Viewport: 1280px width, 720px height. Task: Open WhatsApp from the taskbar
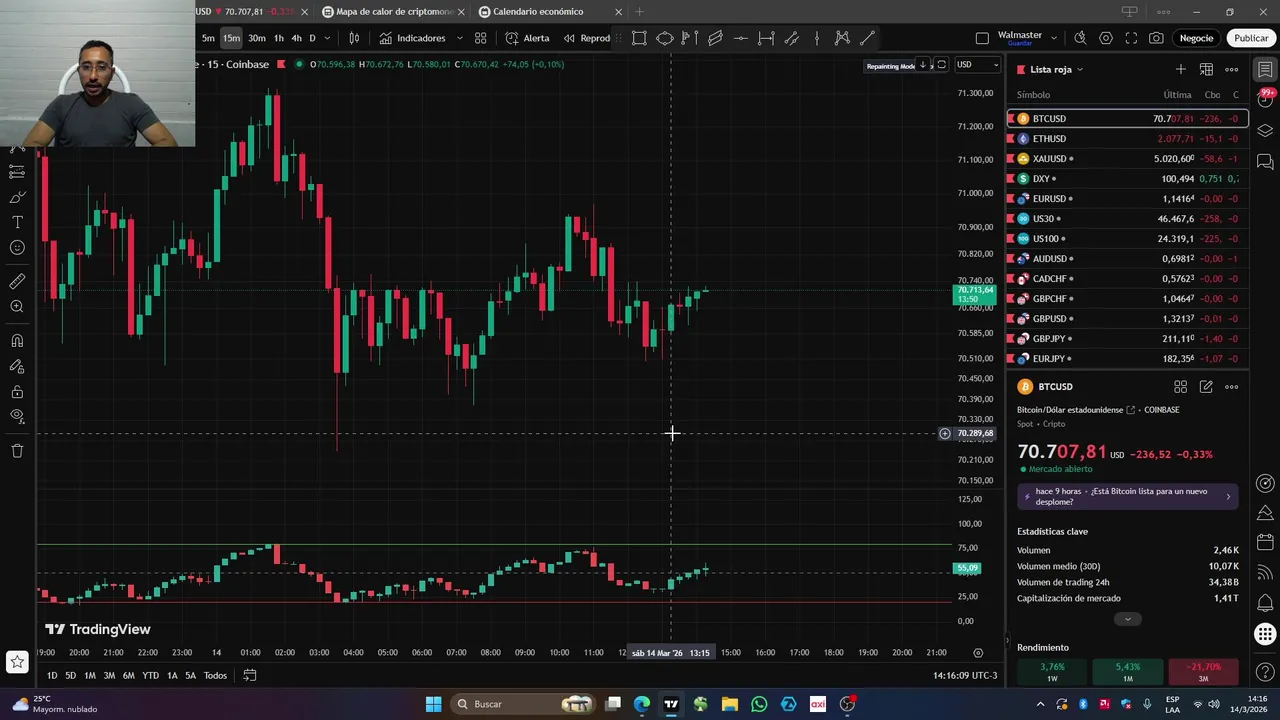point(759,704)
